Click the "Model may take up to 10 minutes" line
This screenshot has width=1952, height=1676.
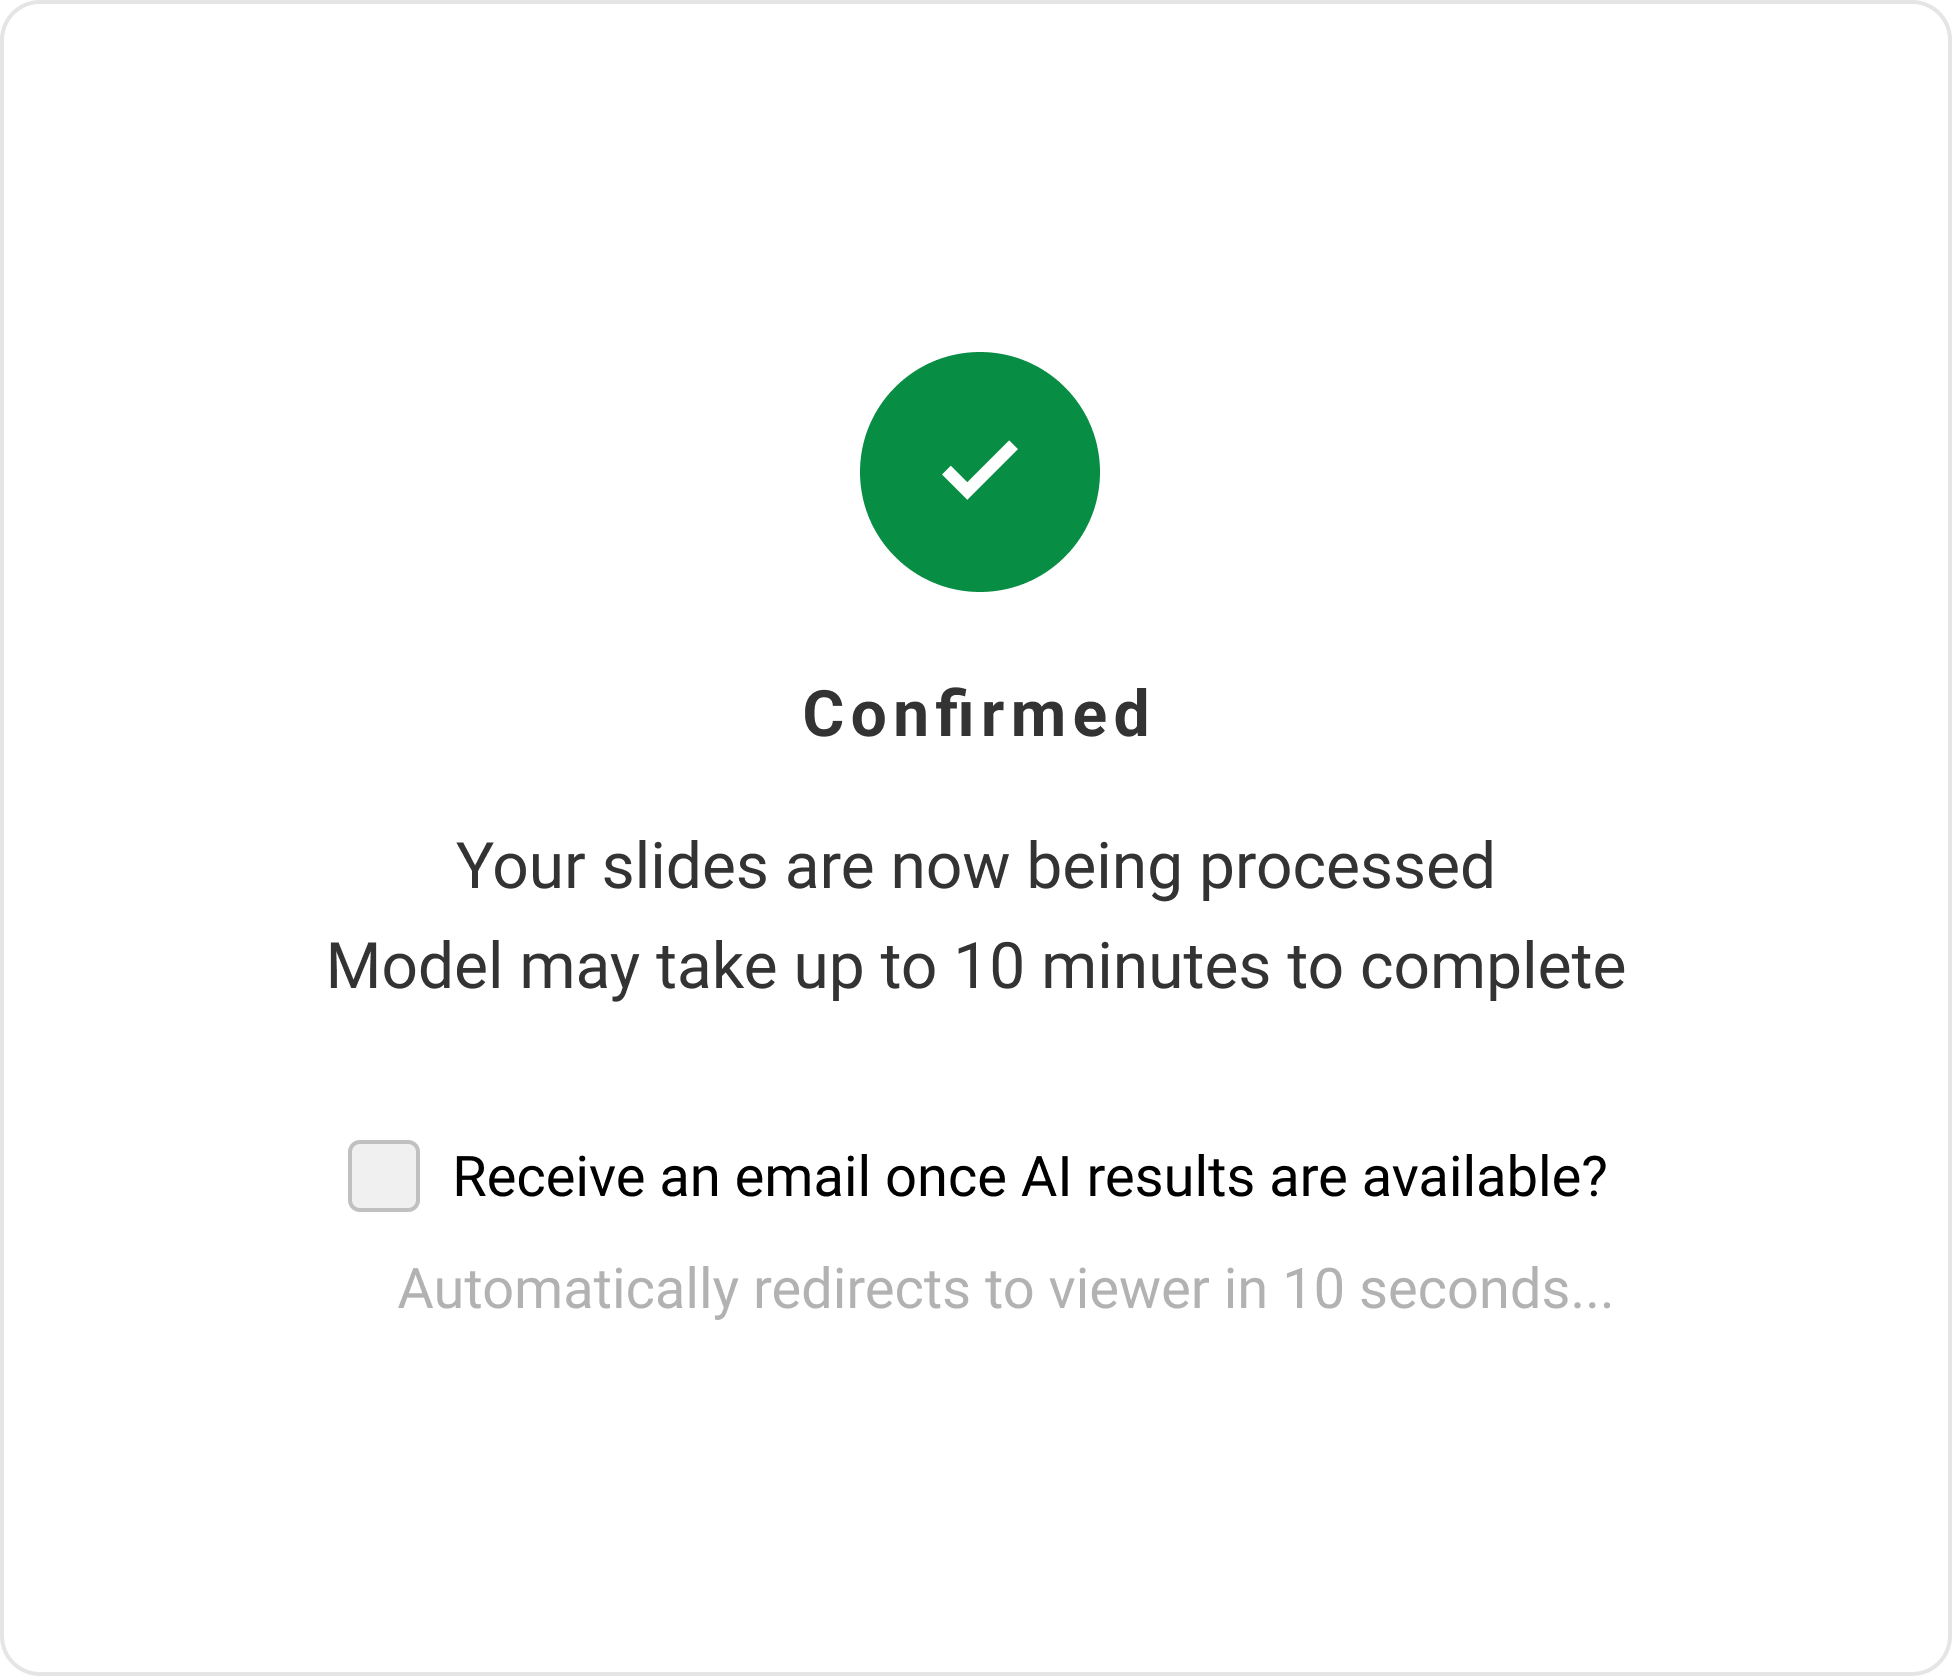coord(975,967)
